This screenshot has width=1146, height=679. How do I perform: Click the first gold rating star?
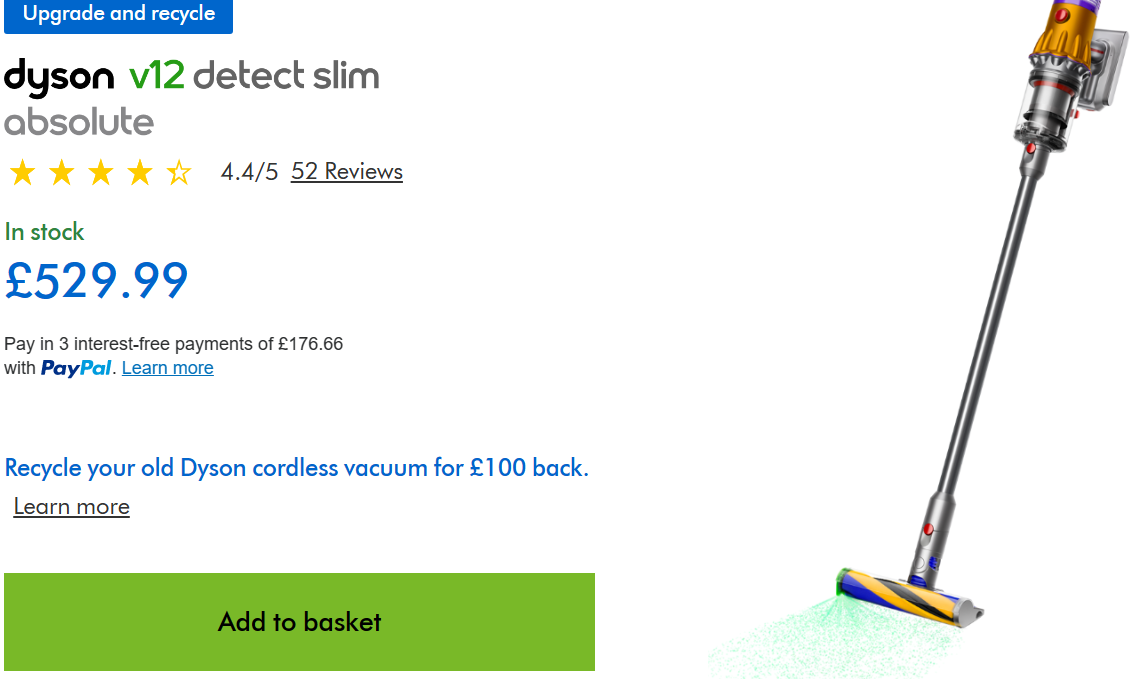(23, 173)
